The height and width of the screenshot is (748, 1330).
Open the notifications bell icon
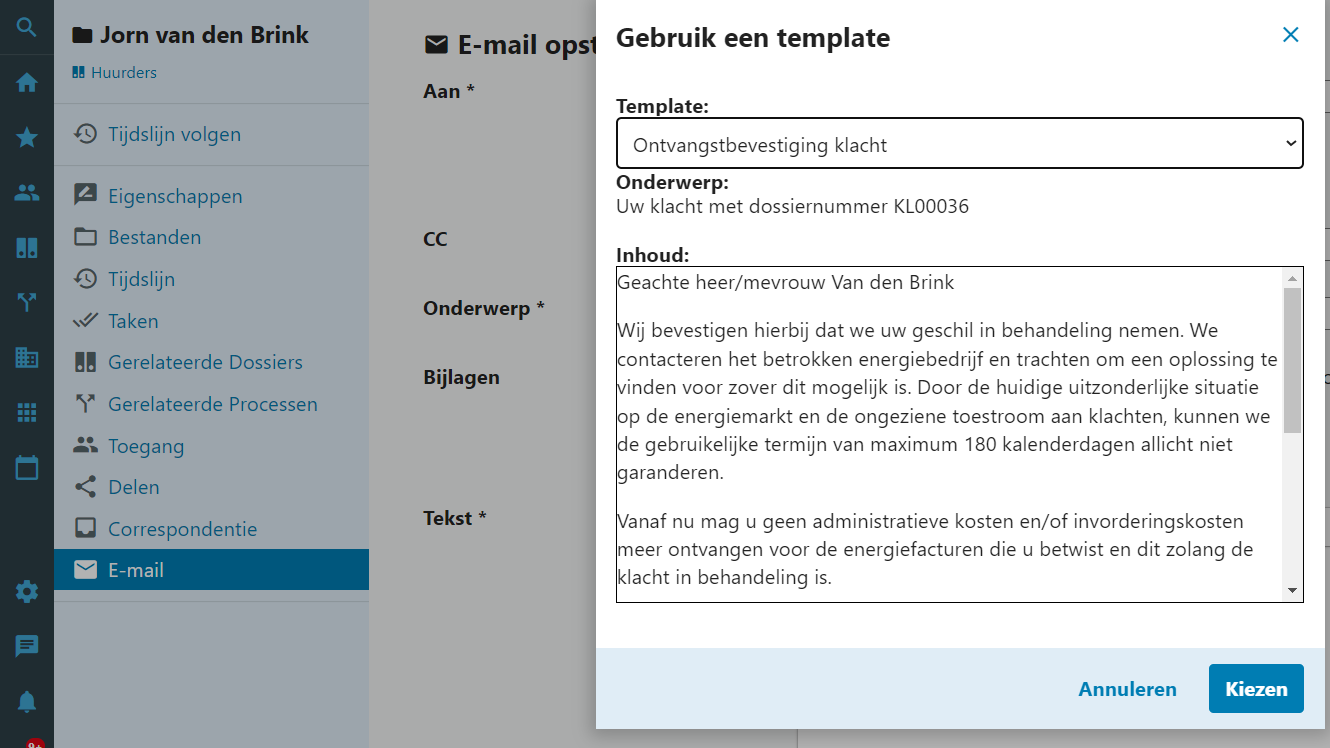27,702
